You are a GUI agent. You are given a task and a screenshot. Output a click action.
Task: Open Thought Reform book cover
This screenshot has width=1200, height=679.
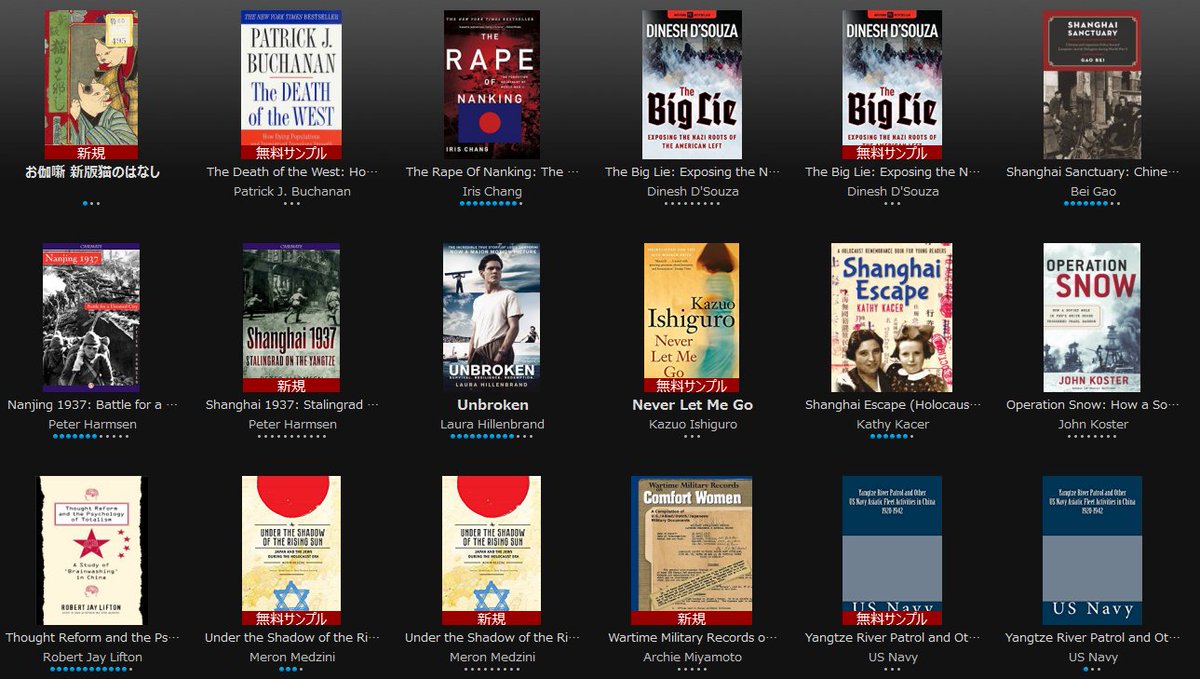(x=91, y=550)
